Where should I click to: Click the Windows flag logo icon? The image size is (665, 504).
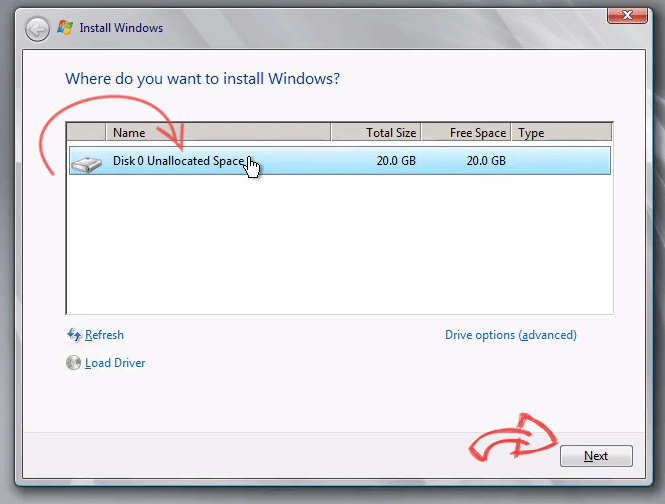[65, 28]
